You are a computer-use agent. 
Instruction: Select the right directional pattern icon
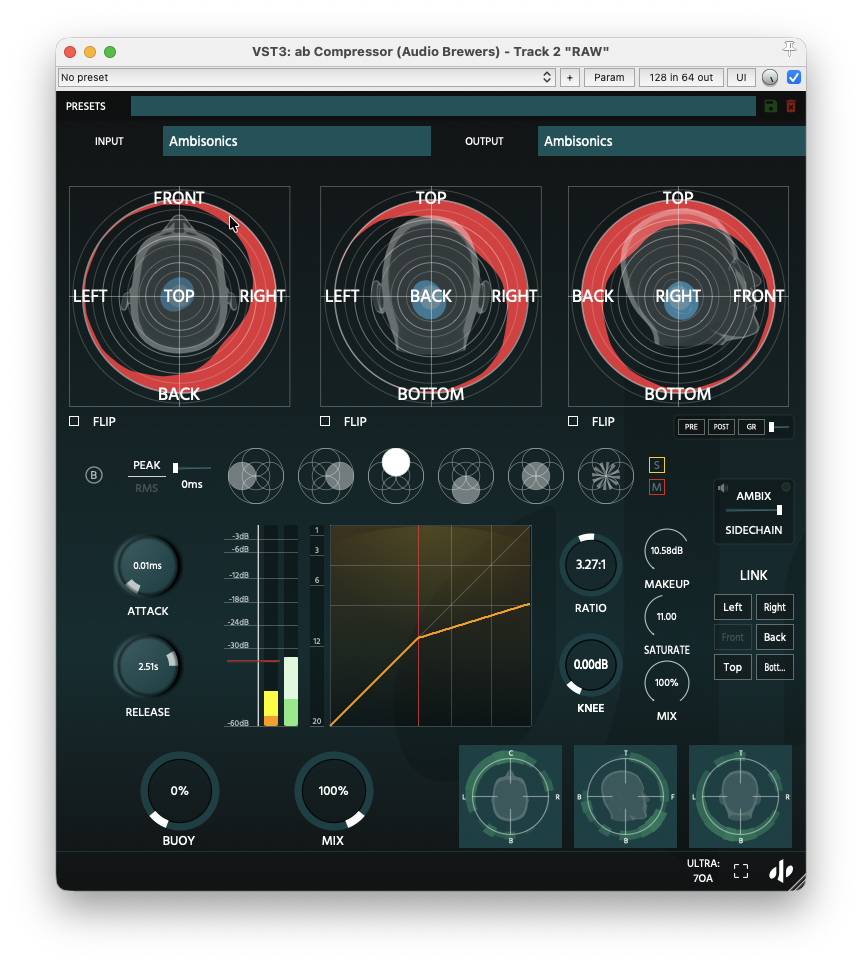click(326, 476)
